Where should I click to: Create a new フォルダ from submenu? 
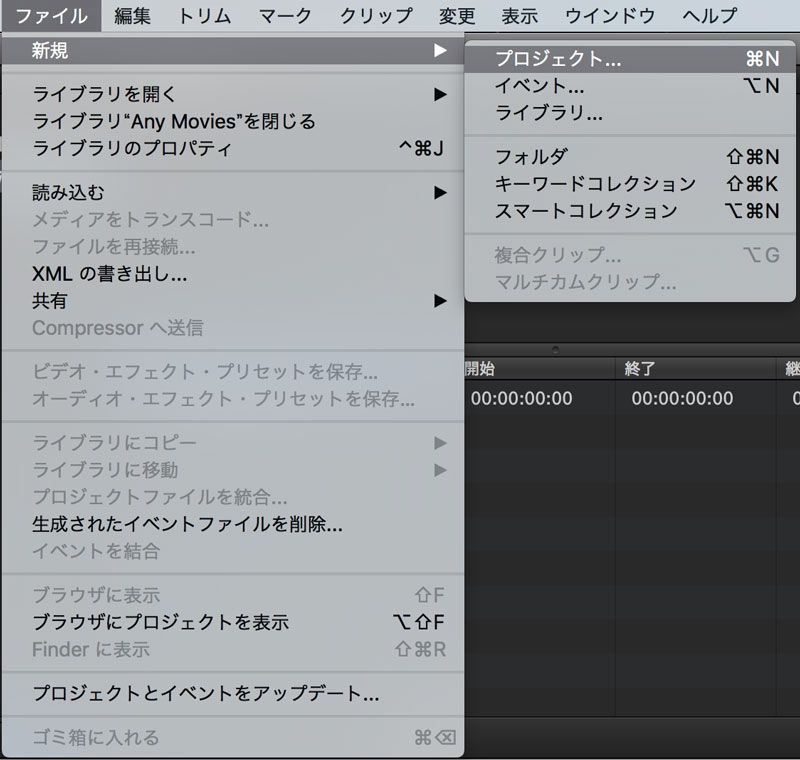531,156
